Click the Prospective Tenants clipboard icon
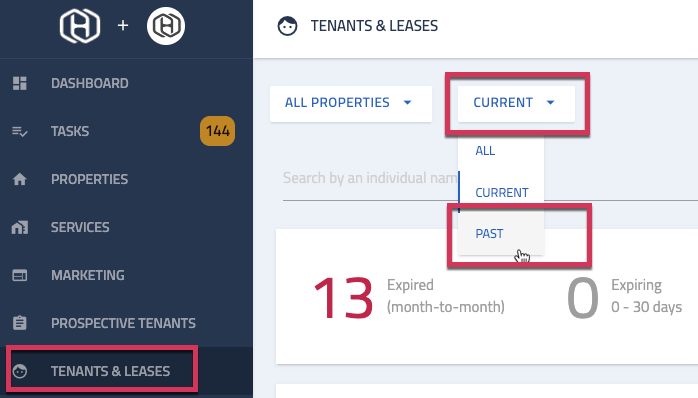 tap(20, 323)
